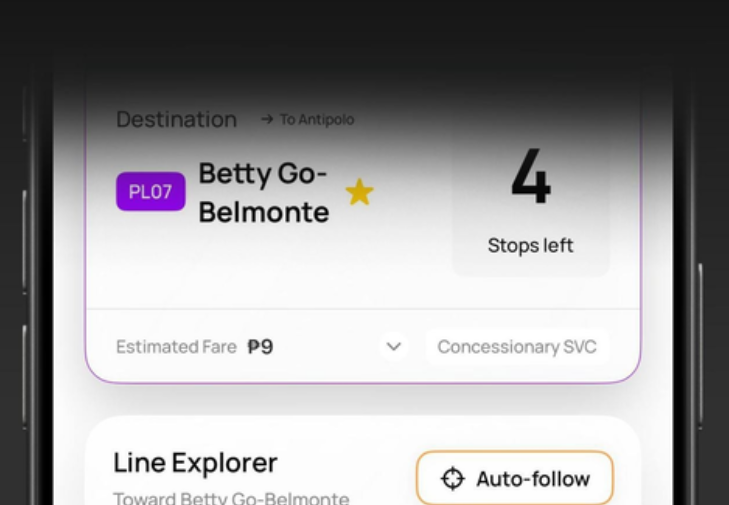Tap the To Antipolo direction text

(316, 119)
